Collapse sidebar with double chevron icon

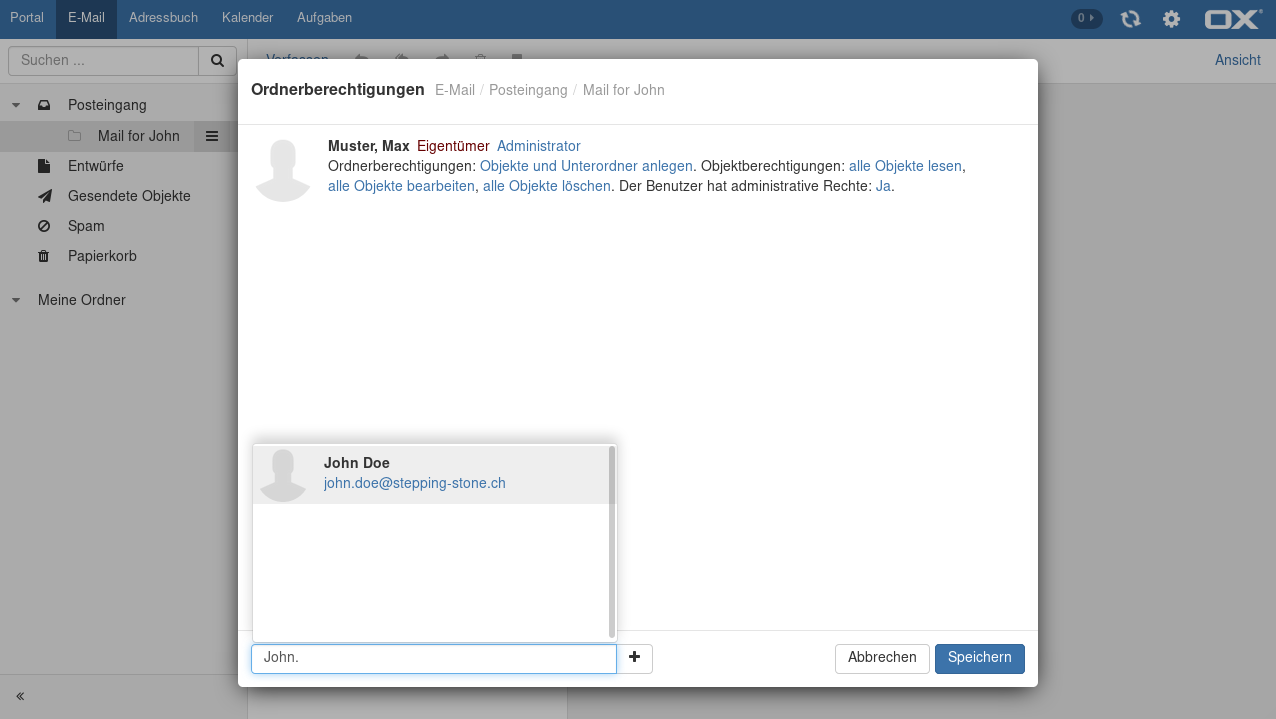point(20,696)
